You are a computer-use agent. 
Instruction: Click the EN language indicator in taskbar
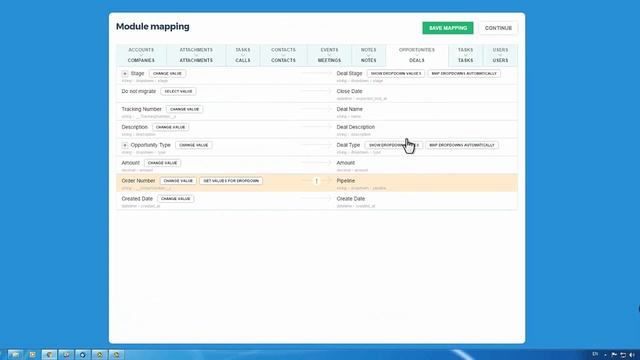(x=595, y=354)
